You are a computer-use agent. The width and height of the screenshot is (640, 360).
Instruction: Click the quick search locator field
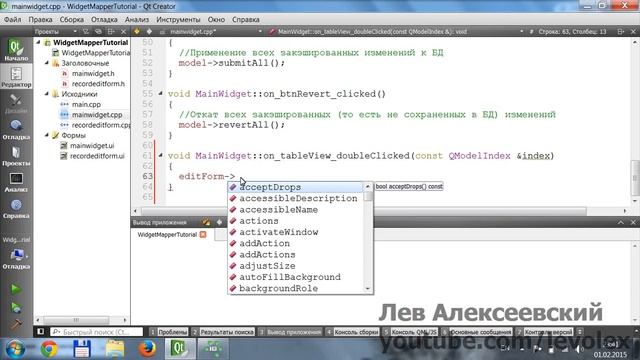[x=97, y=332]
